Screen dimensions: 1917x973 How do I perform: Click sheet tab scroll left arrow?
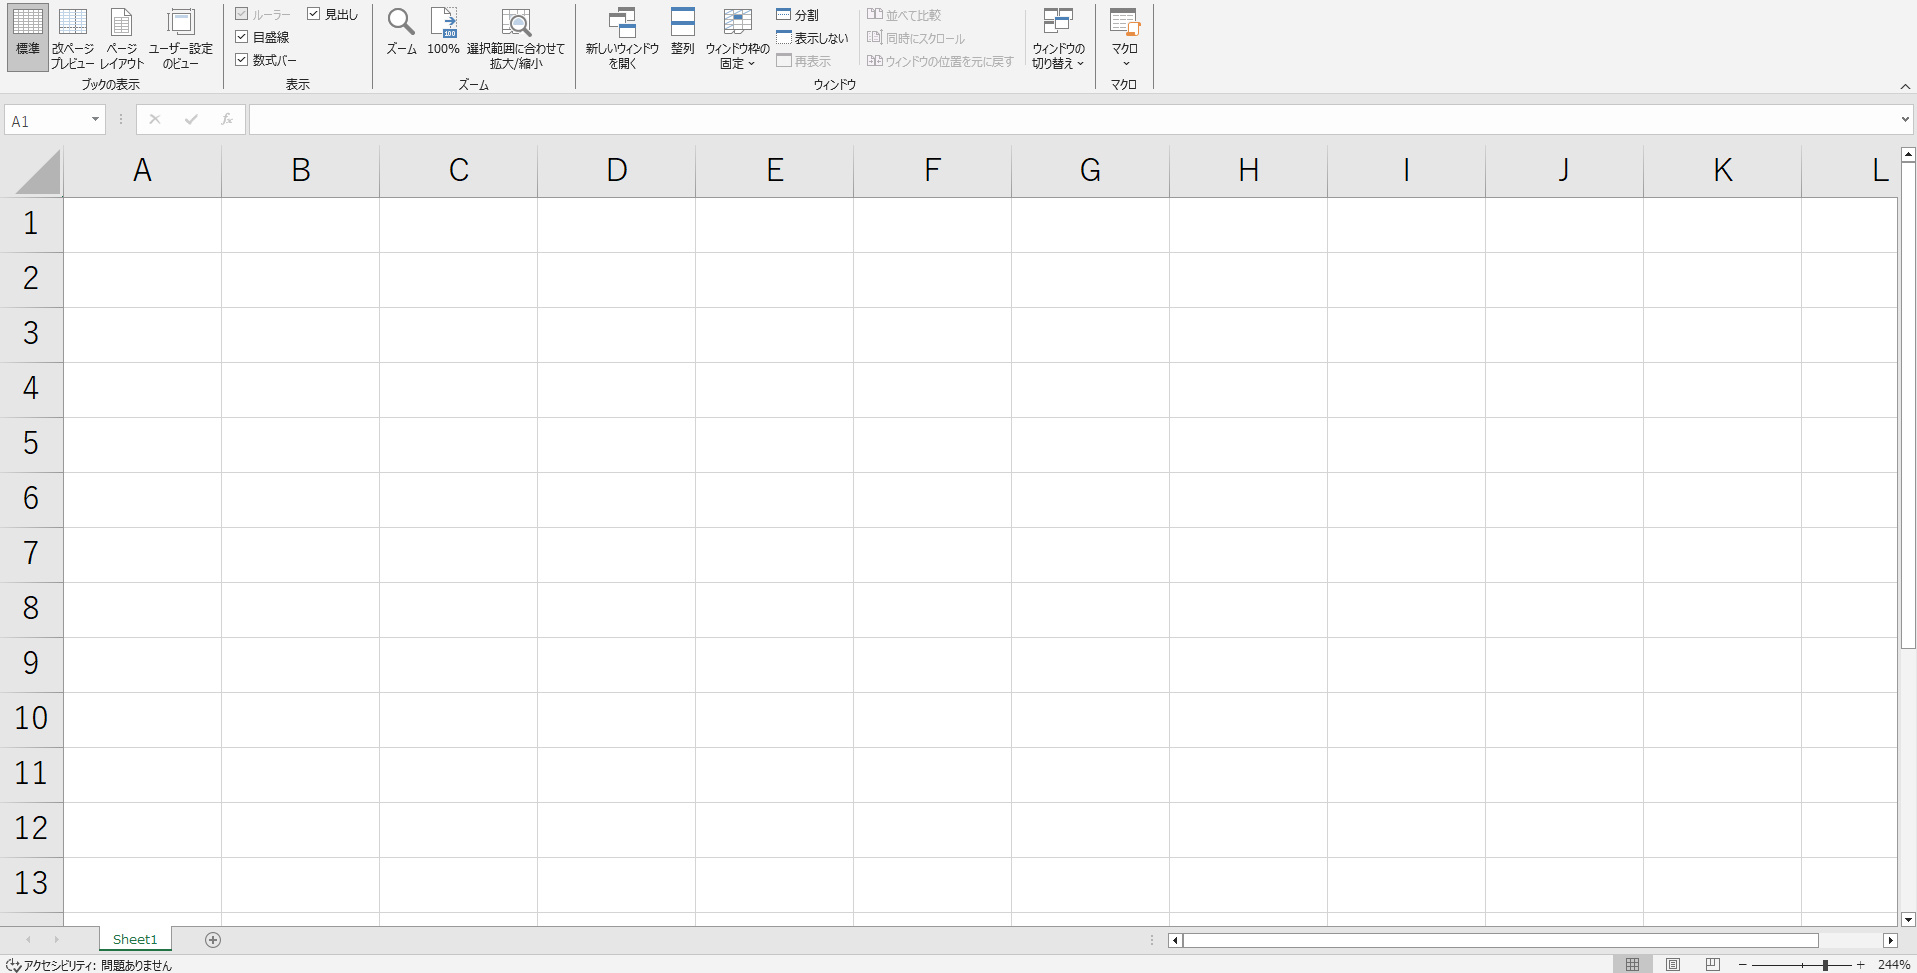(x=28, y=939)
